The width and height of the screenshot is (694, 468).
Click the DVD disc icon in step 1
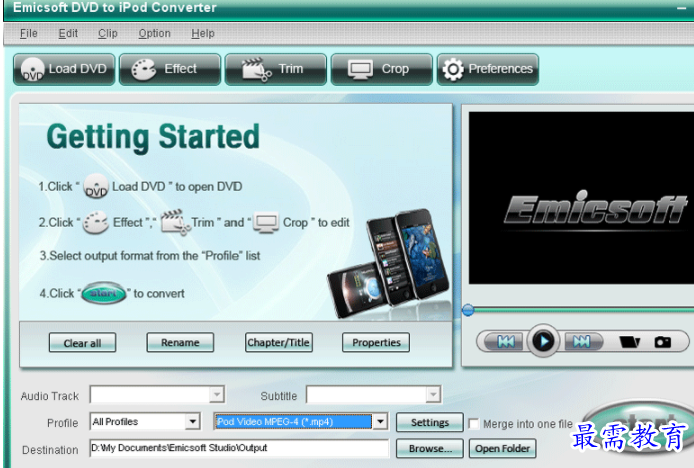click(96, 186)
